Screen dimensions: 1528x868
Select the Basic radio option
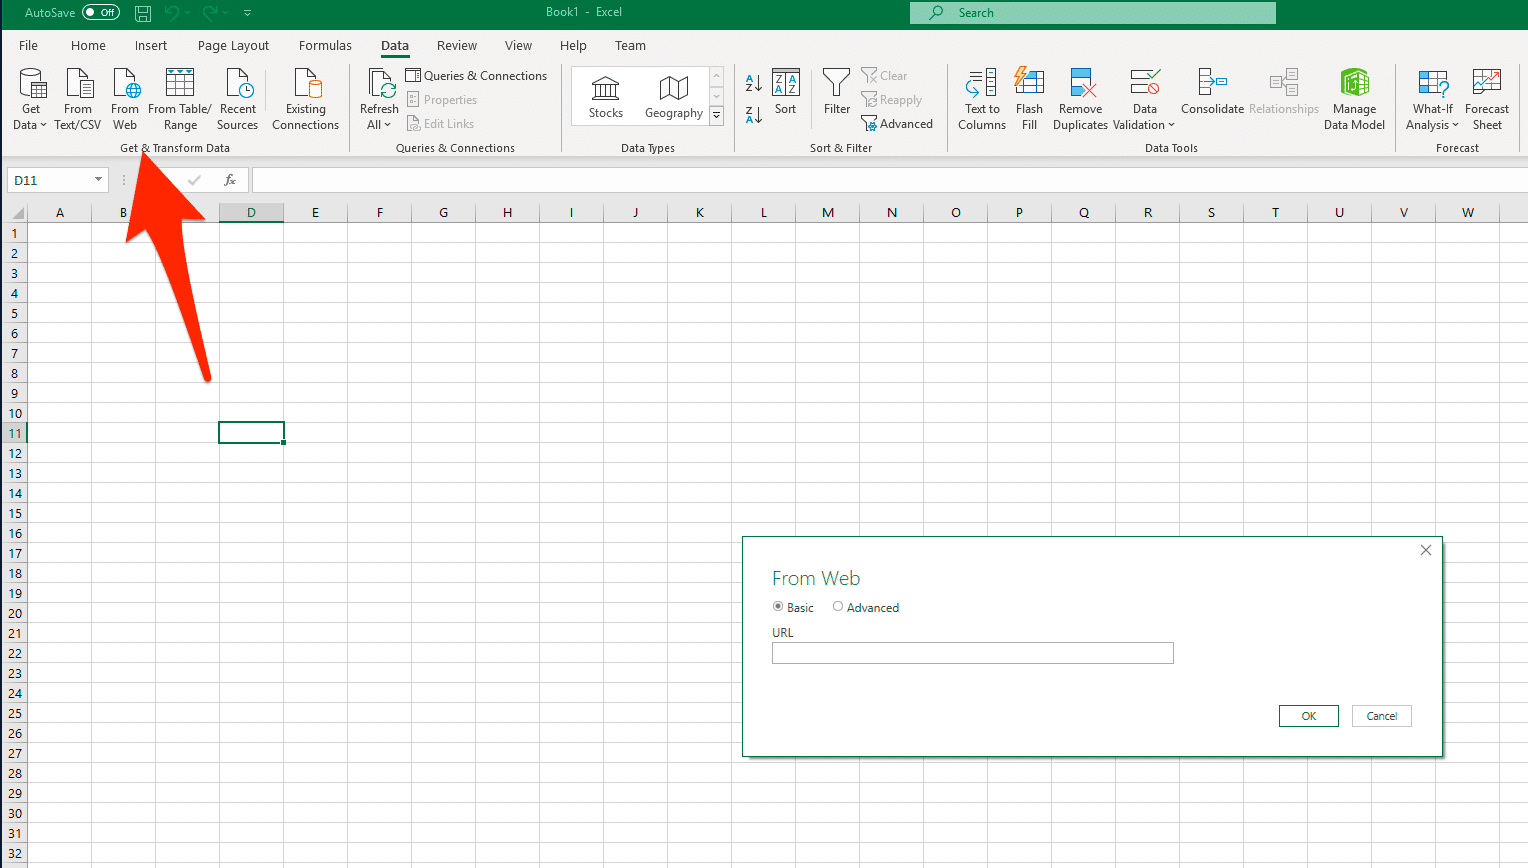(778, 607)
